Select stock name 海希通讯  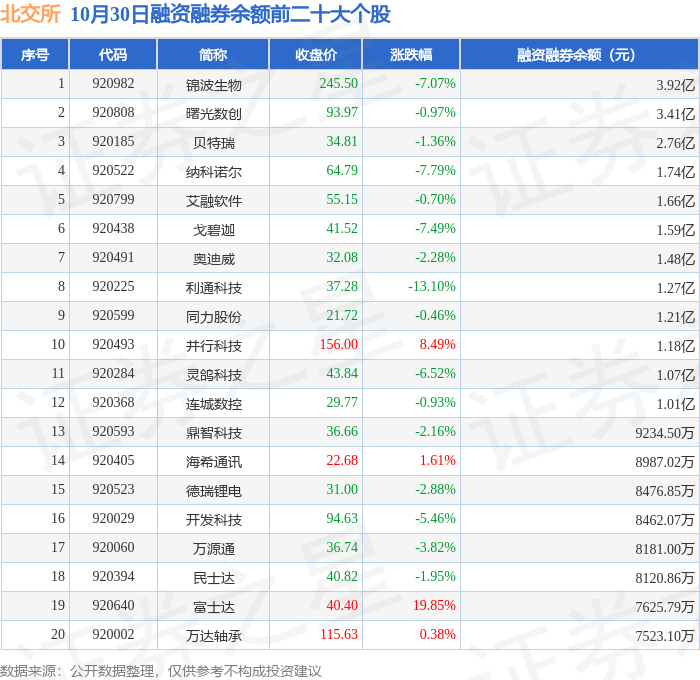click(x=213, y=462)
